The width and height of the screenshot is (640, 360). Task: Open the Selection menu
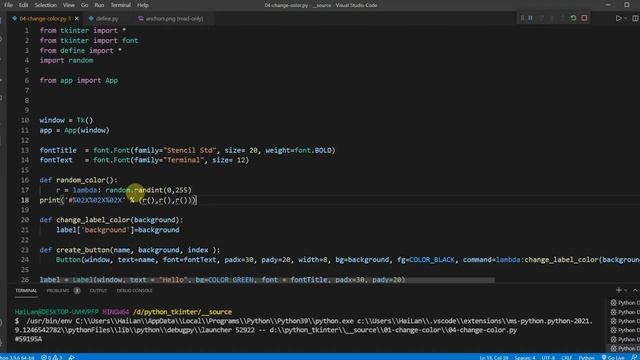(45, 5)
